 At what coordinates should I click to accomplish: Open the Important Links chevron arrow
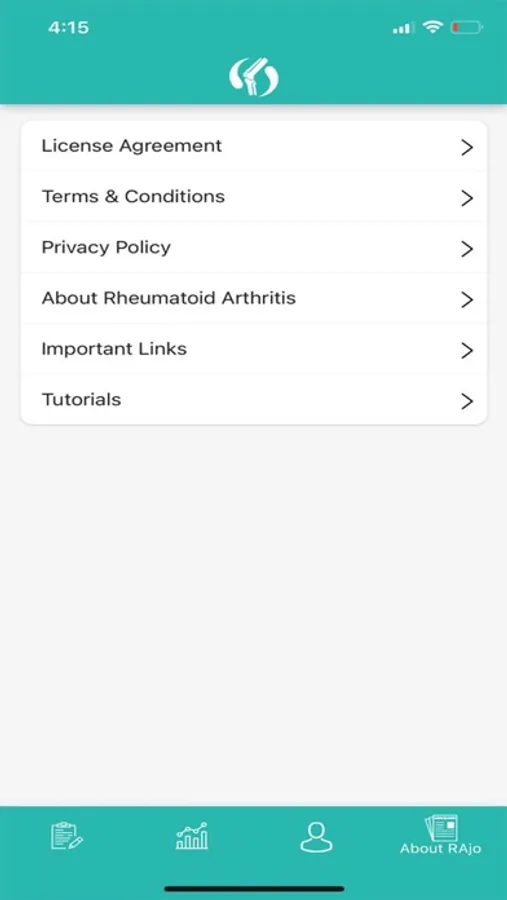(467, 350)
